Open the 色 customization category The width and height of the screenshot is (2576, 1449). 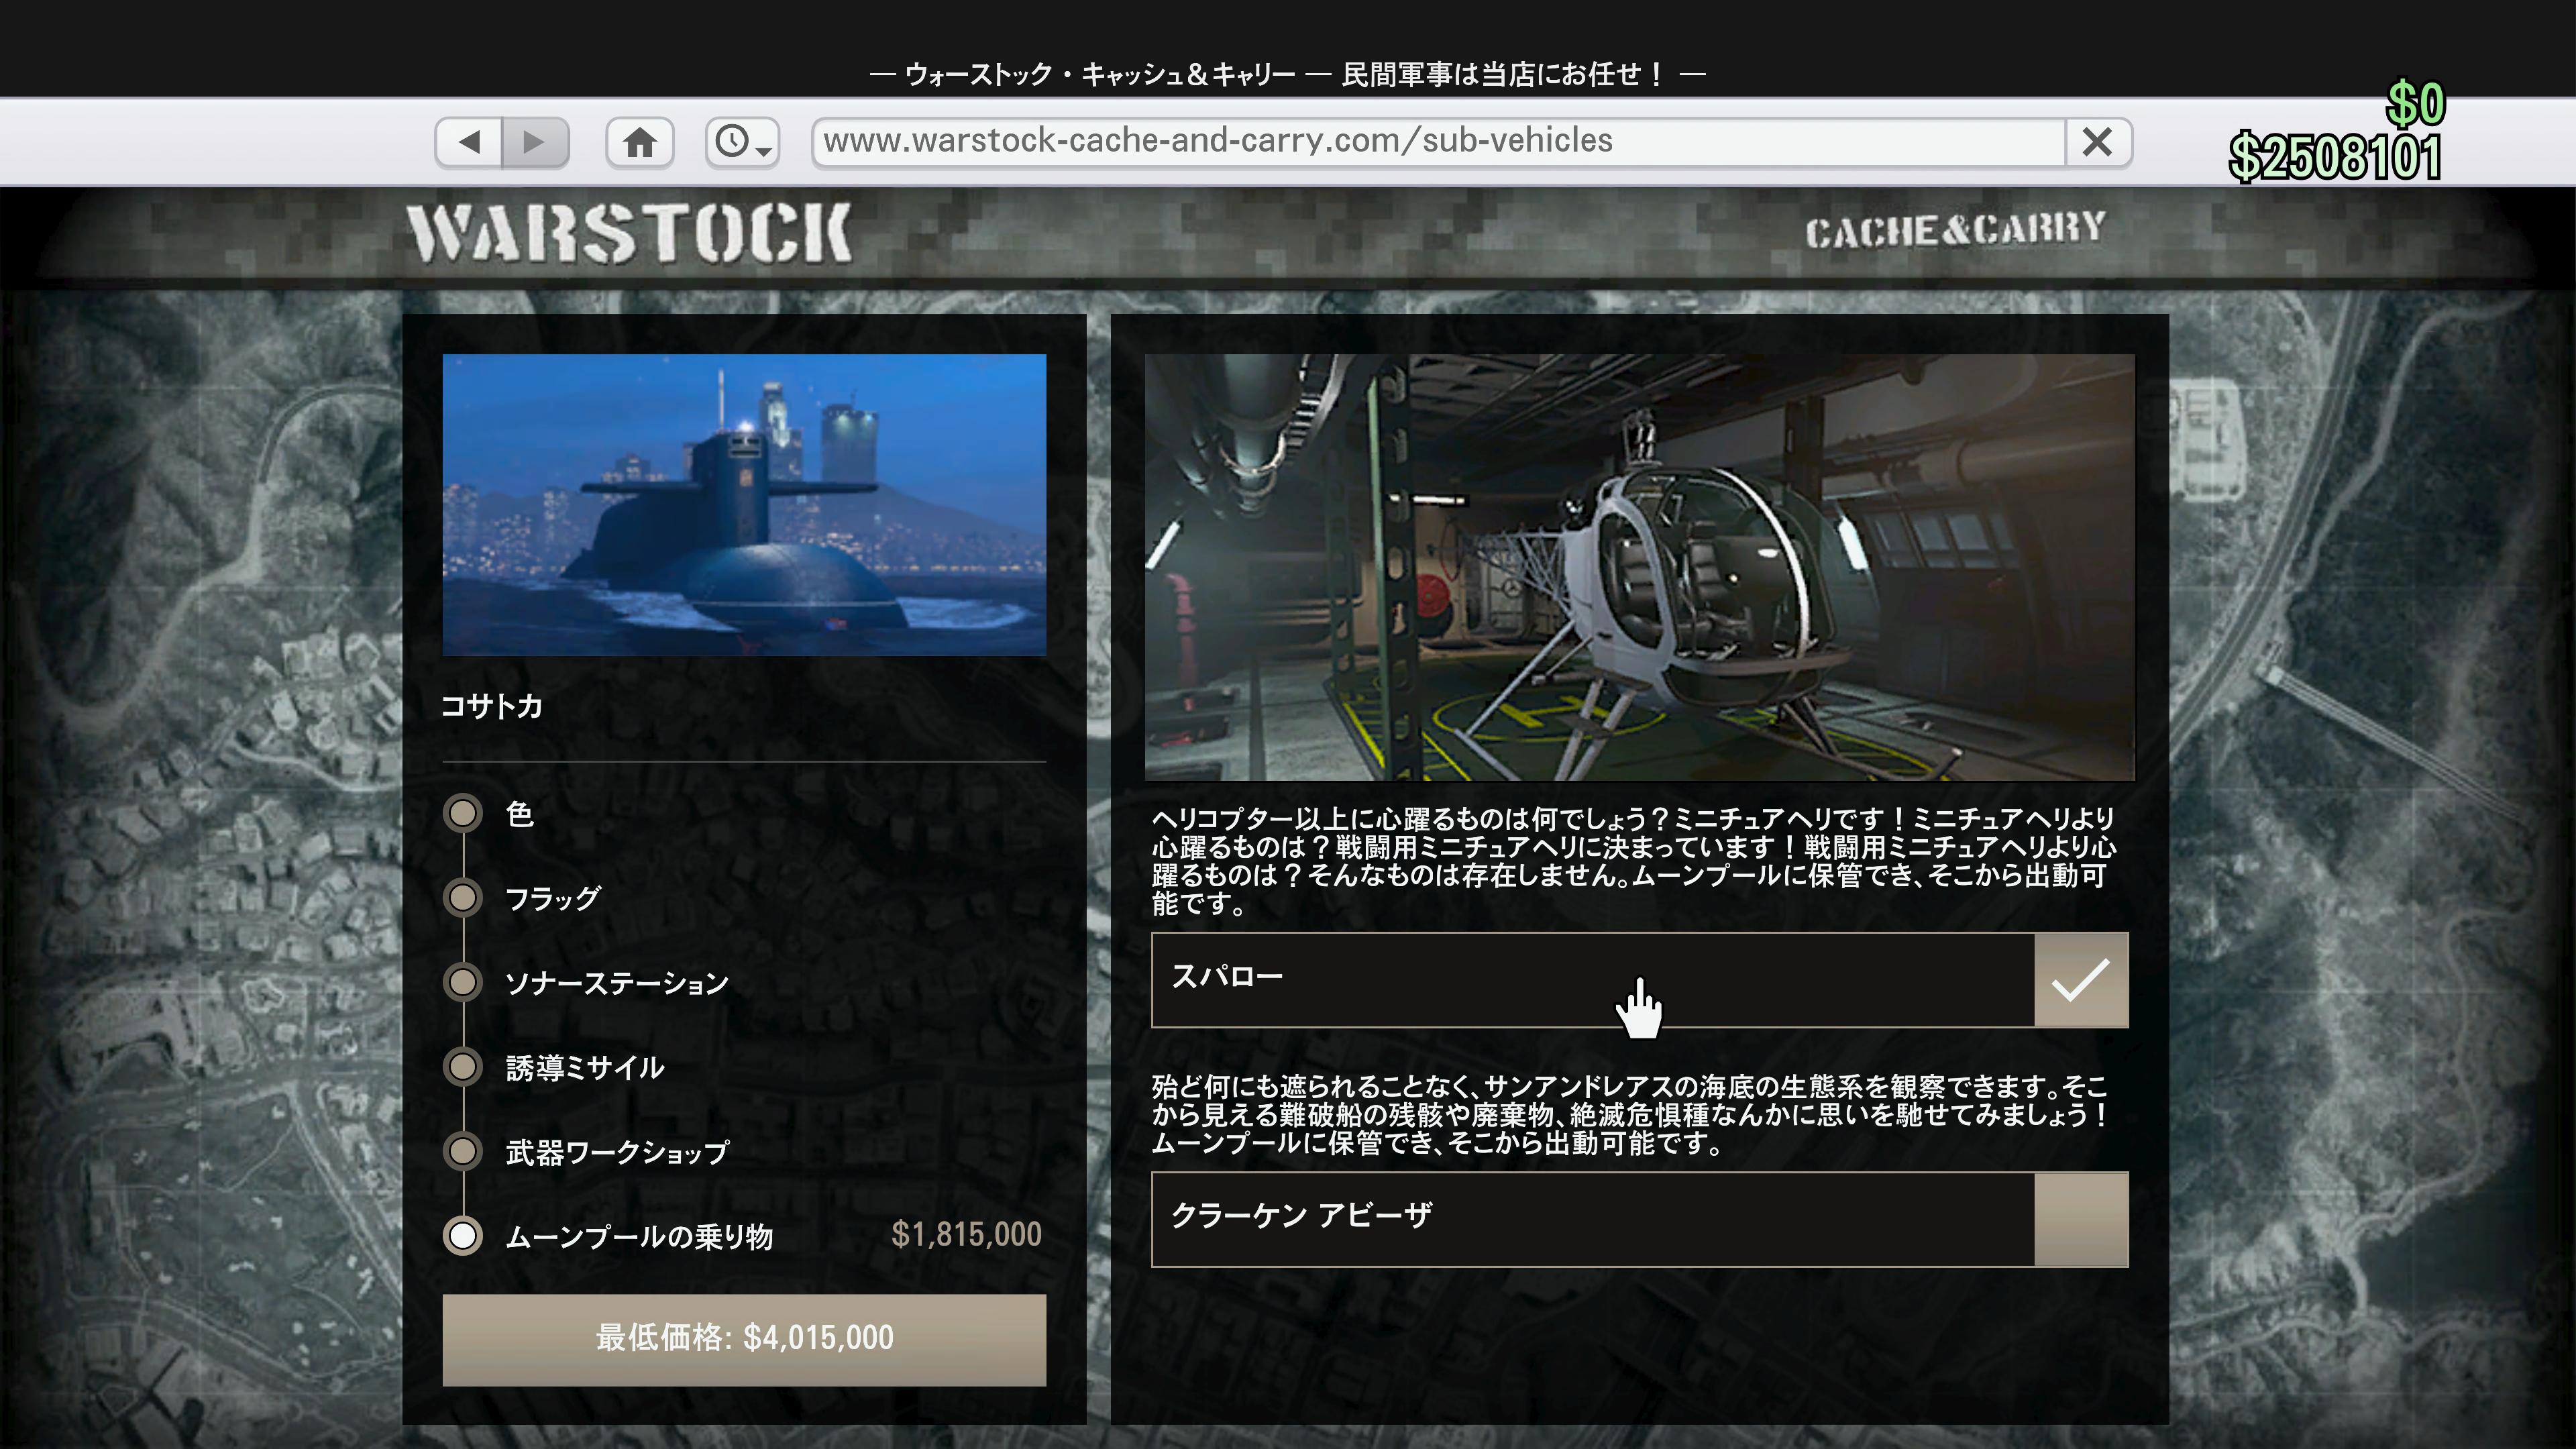coord(519,814)
